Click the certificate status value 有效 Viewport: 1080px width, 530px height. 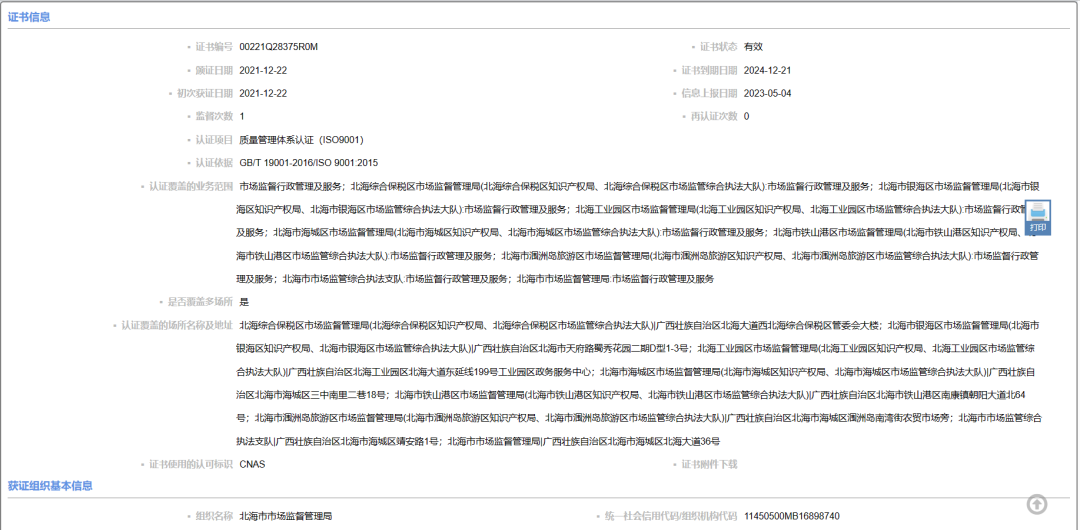coord(753,47)
